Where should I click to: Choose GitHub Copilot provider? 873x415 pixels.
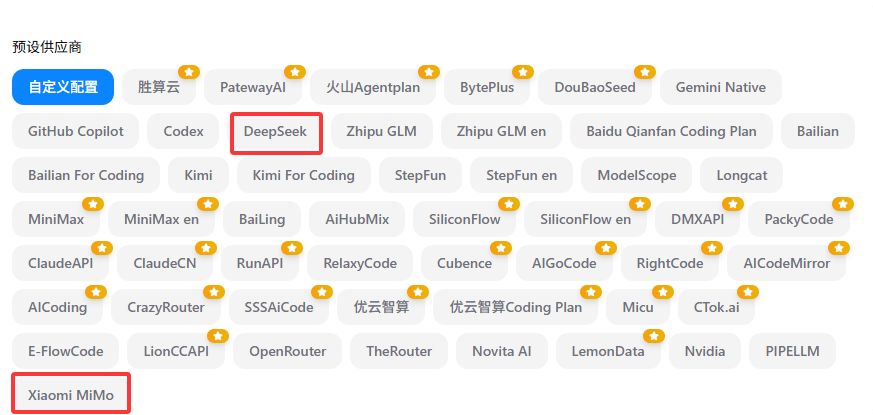[76, 131]
